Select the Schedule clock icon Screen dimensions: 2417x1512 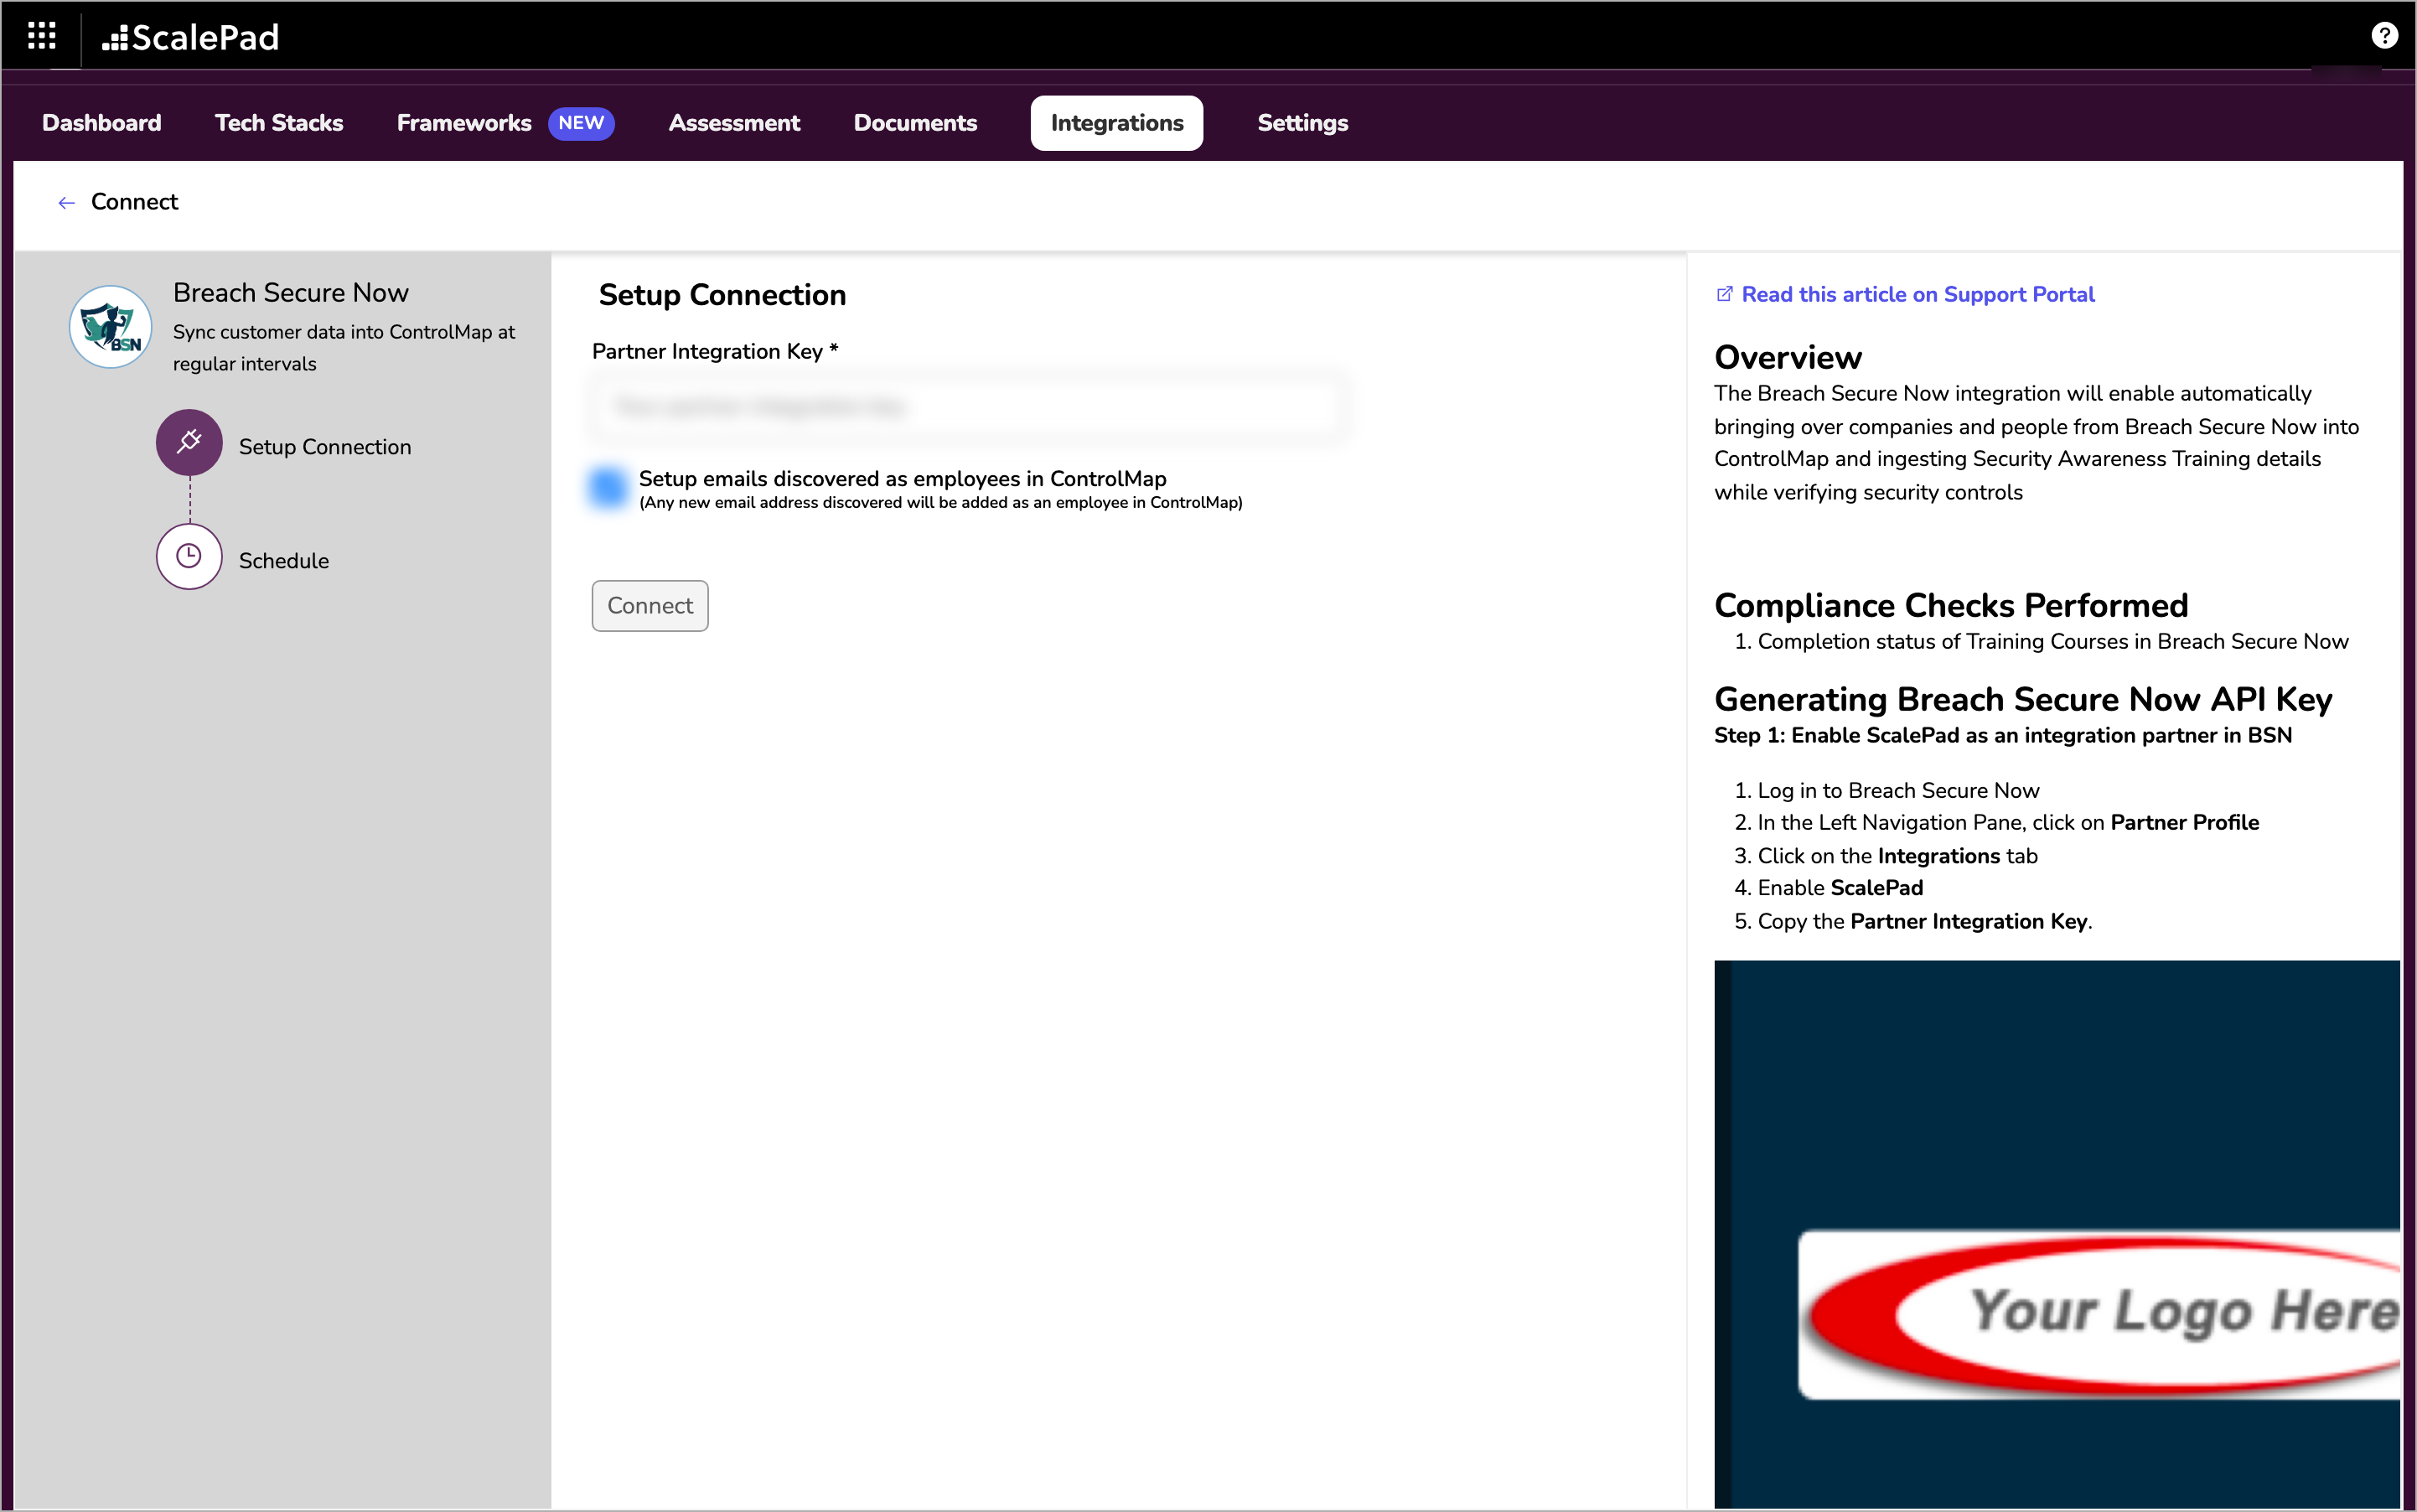[x=189, y=556]
